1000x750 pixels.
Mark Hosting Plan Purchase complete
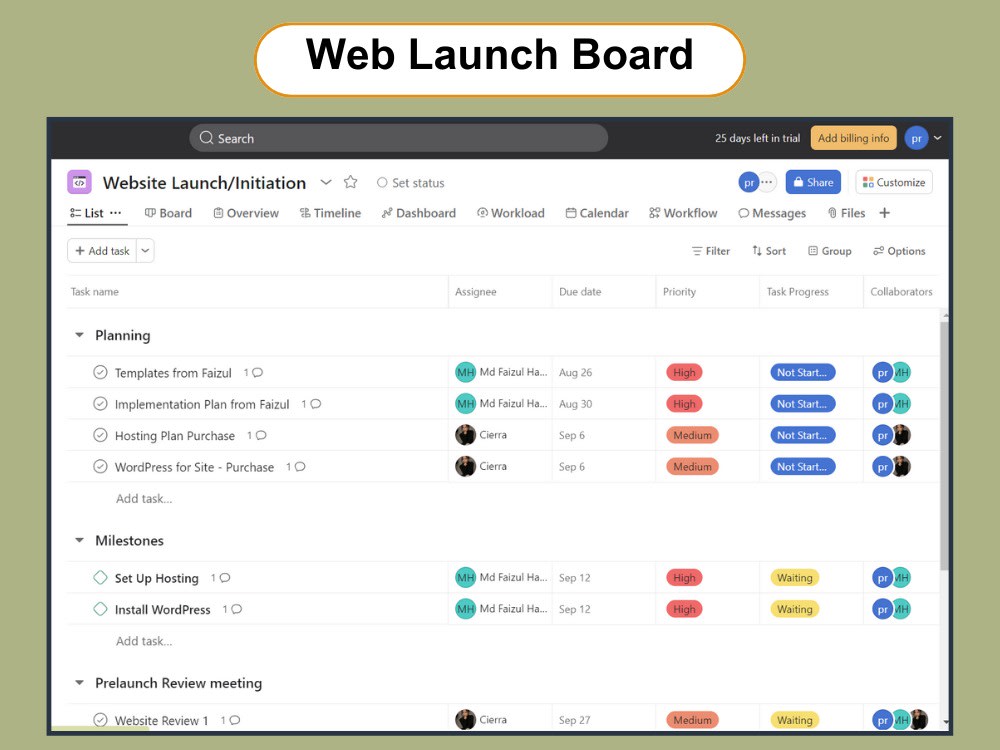coord(100,436)
